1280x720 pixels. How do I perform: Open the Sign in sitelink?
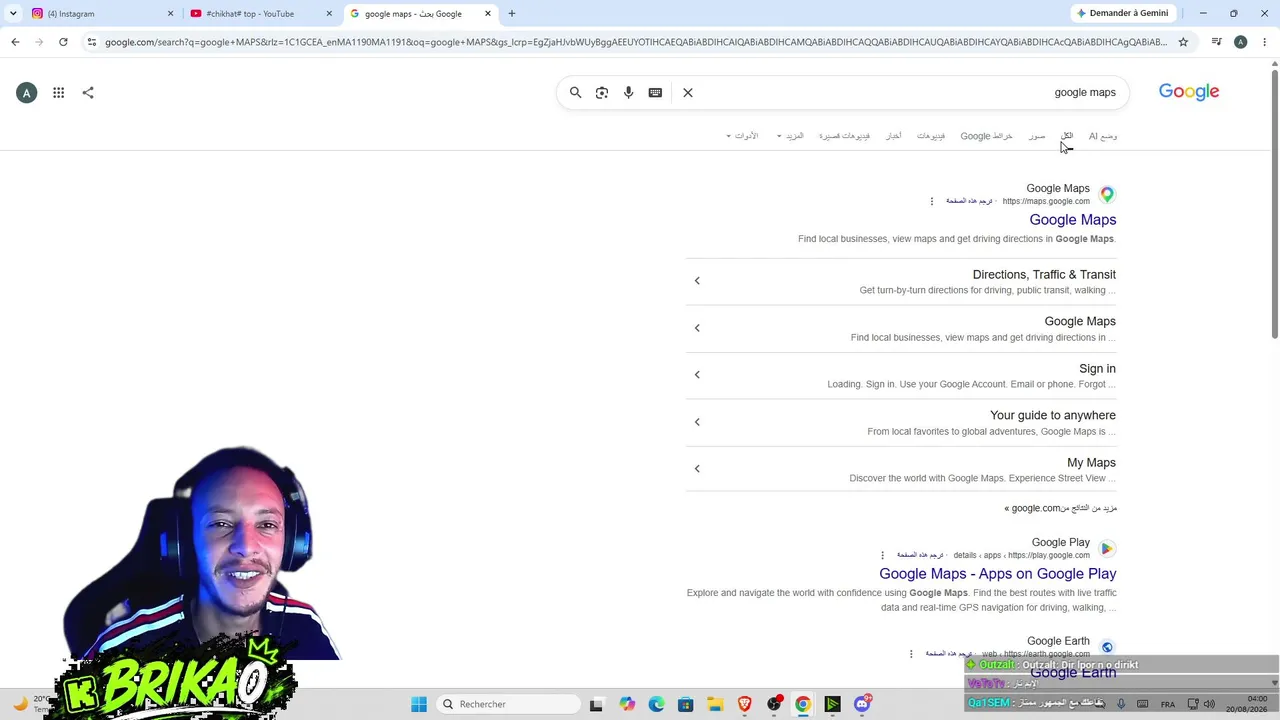[1097, 369]
